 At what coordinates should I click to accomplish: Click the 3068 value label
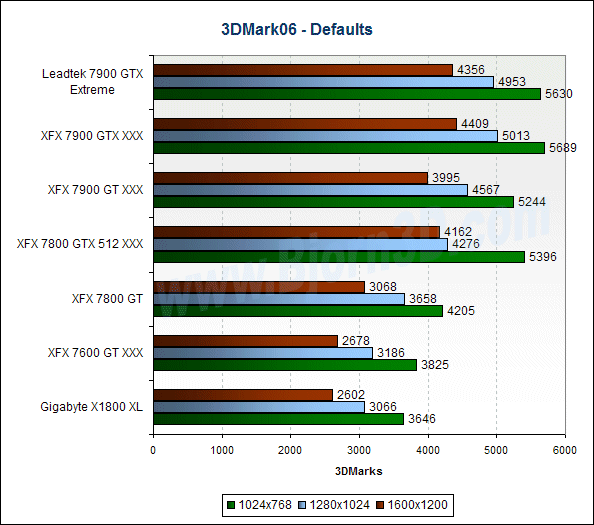(383, 287)
